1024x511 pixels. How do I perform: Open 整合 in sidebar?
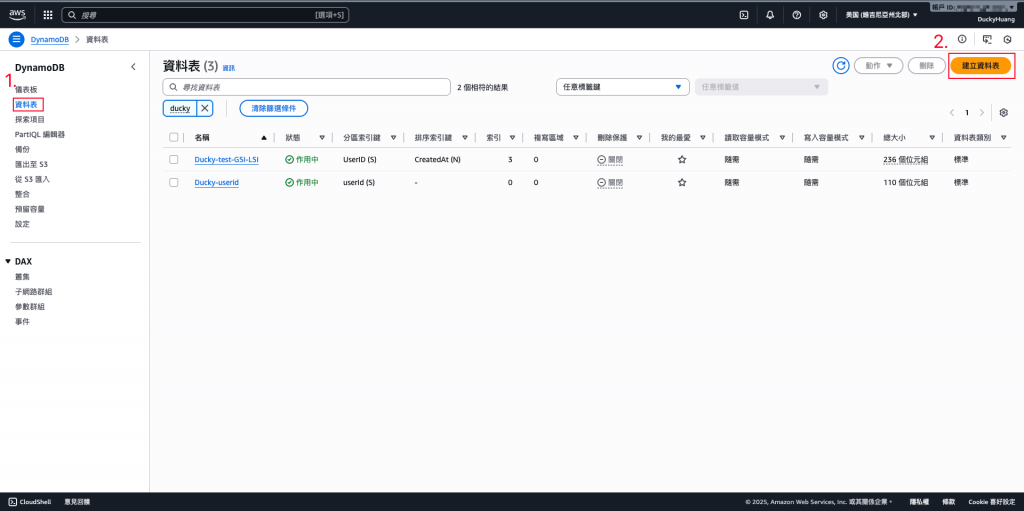point(22,194)
